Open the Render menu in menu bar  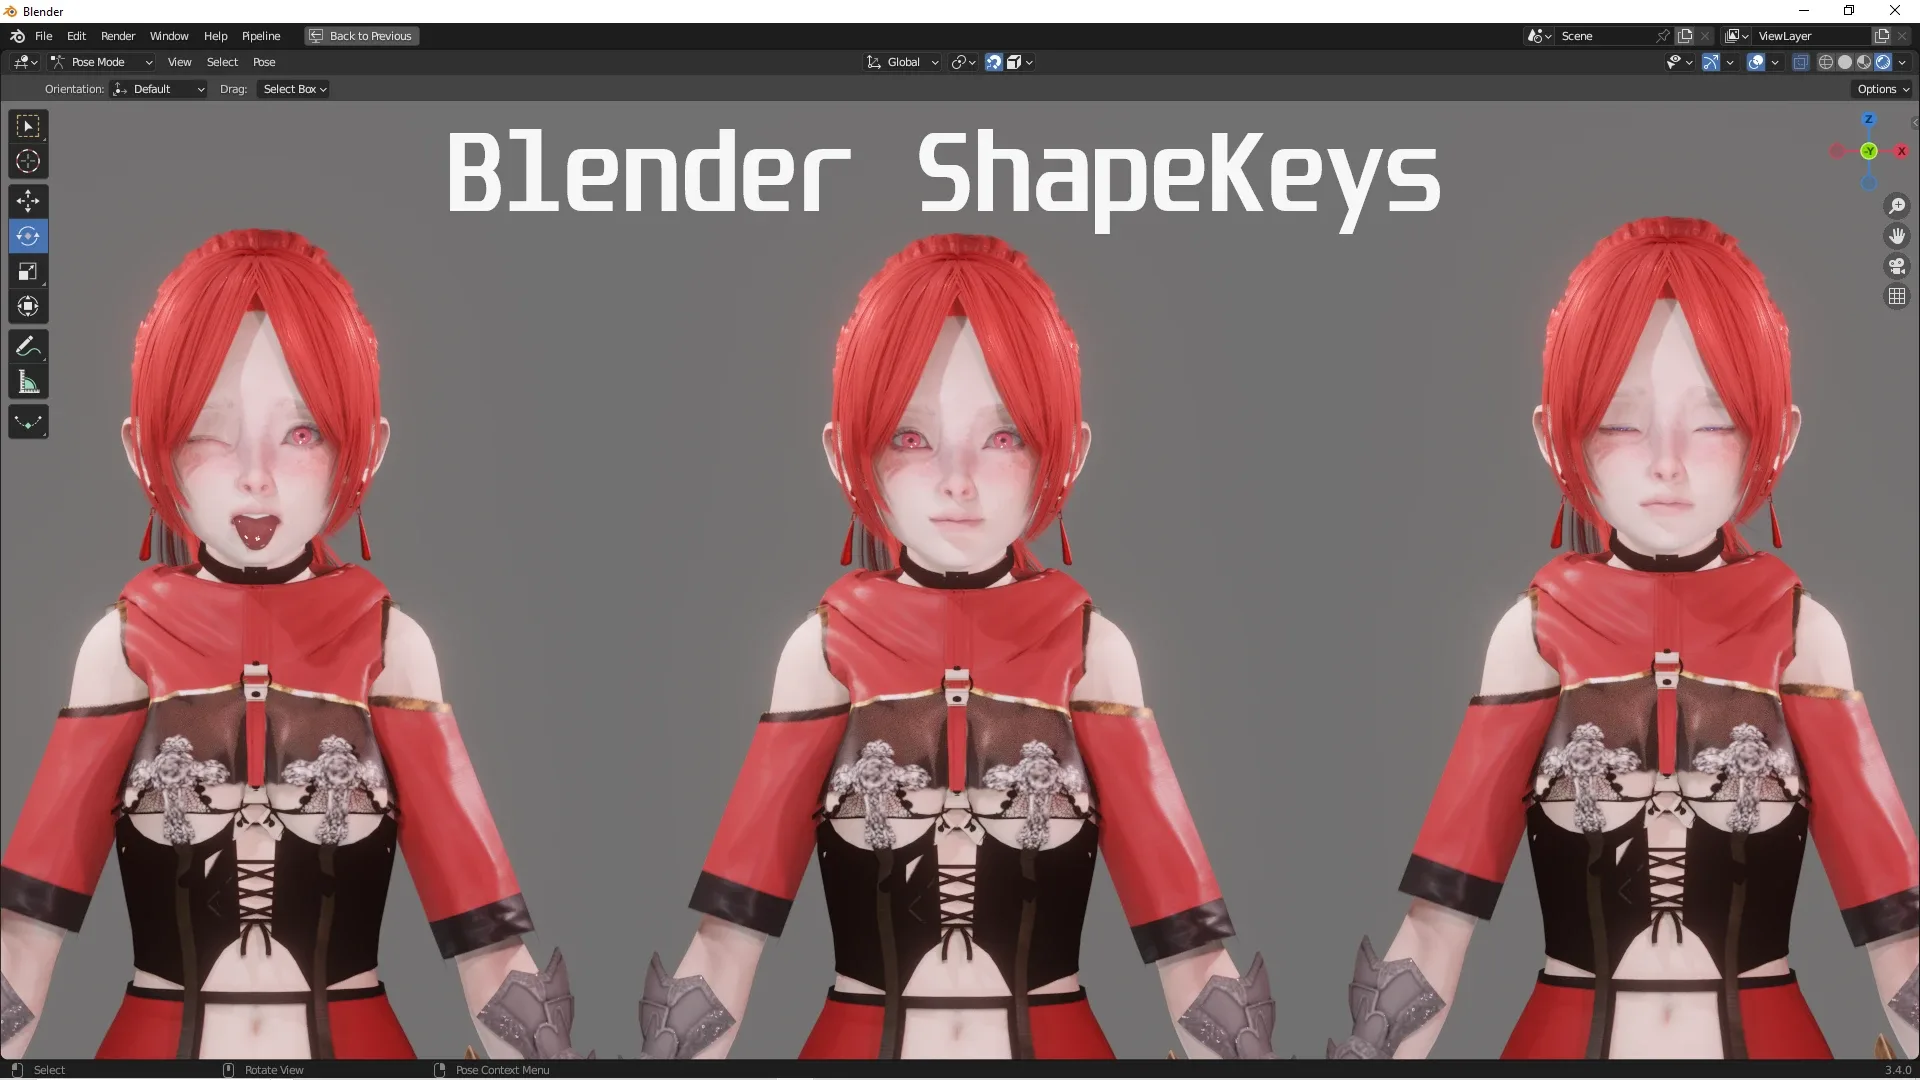[117, 36]
